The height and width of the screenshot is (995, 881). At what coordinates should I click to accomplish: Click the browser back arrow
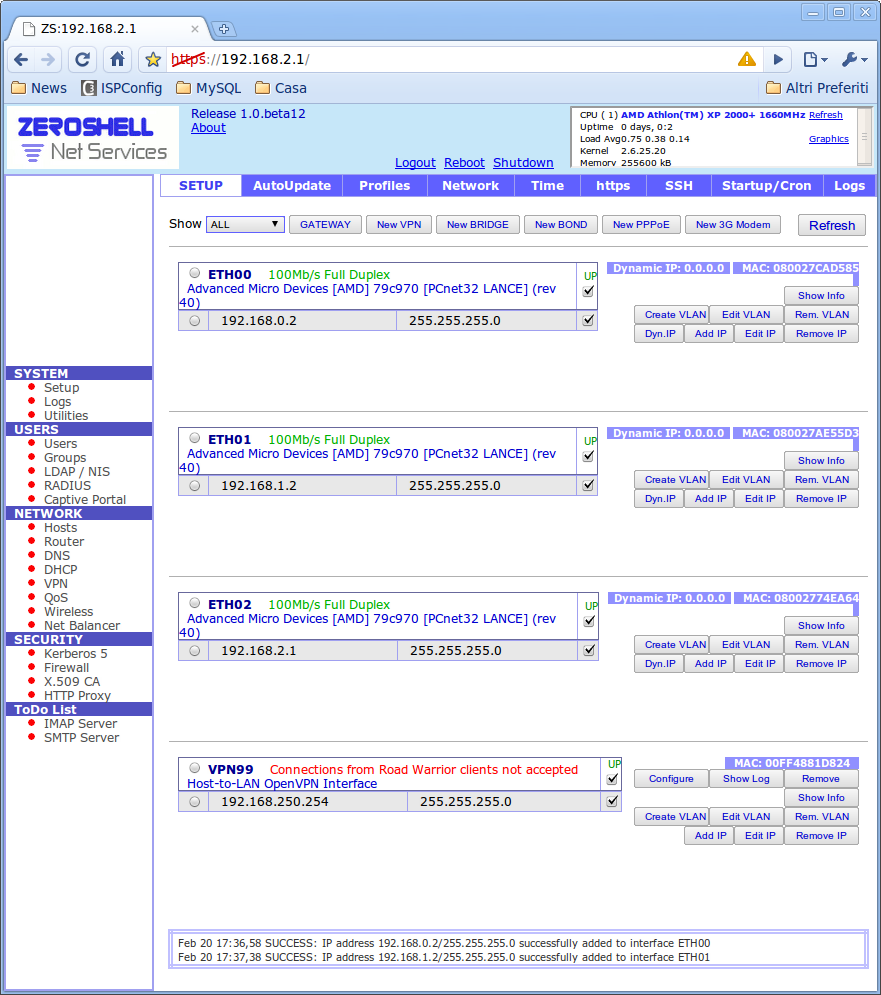(x=21, y=60)
